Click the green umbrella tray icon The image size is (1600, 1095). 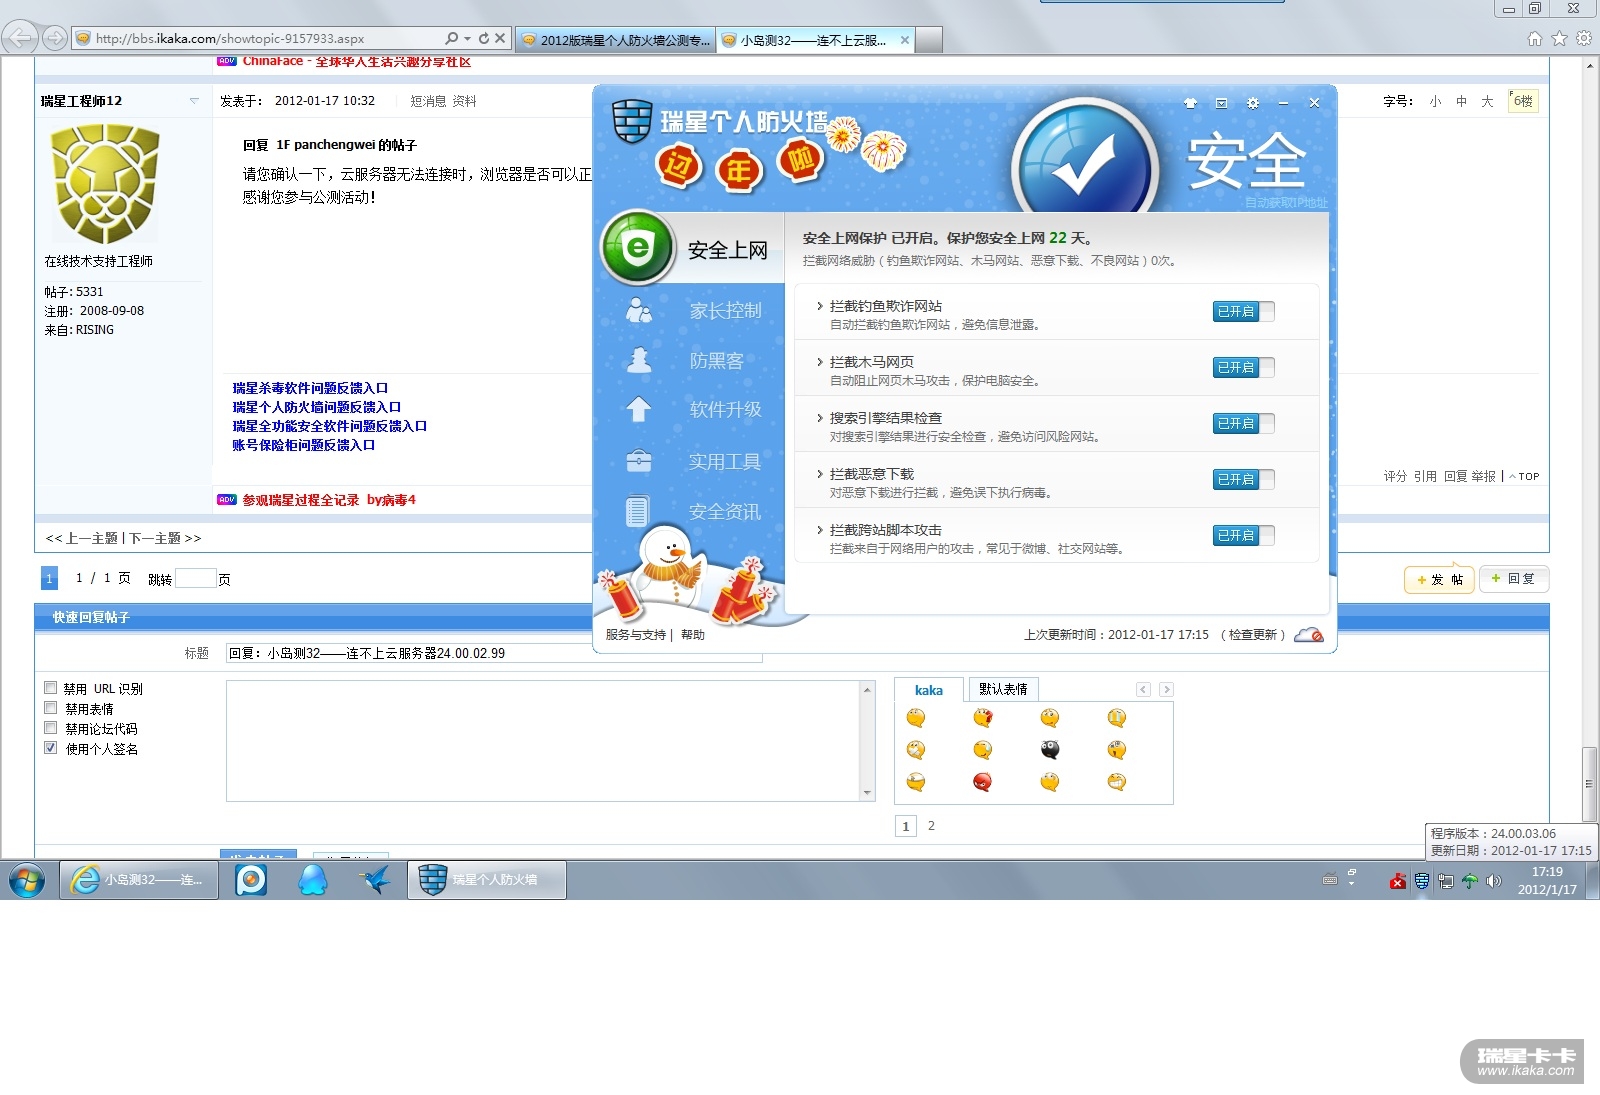(x=1470, y=881)
